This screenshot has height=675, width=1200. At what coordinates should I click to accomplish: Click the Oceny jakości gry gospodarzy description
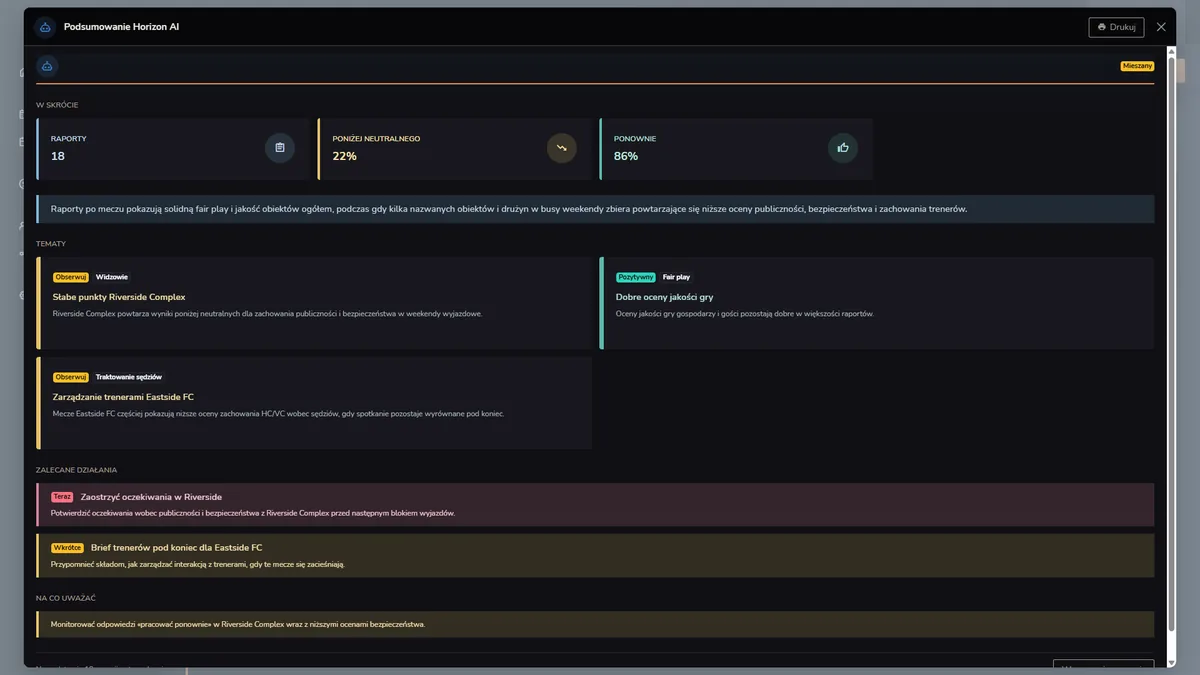[745, 313]
